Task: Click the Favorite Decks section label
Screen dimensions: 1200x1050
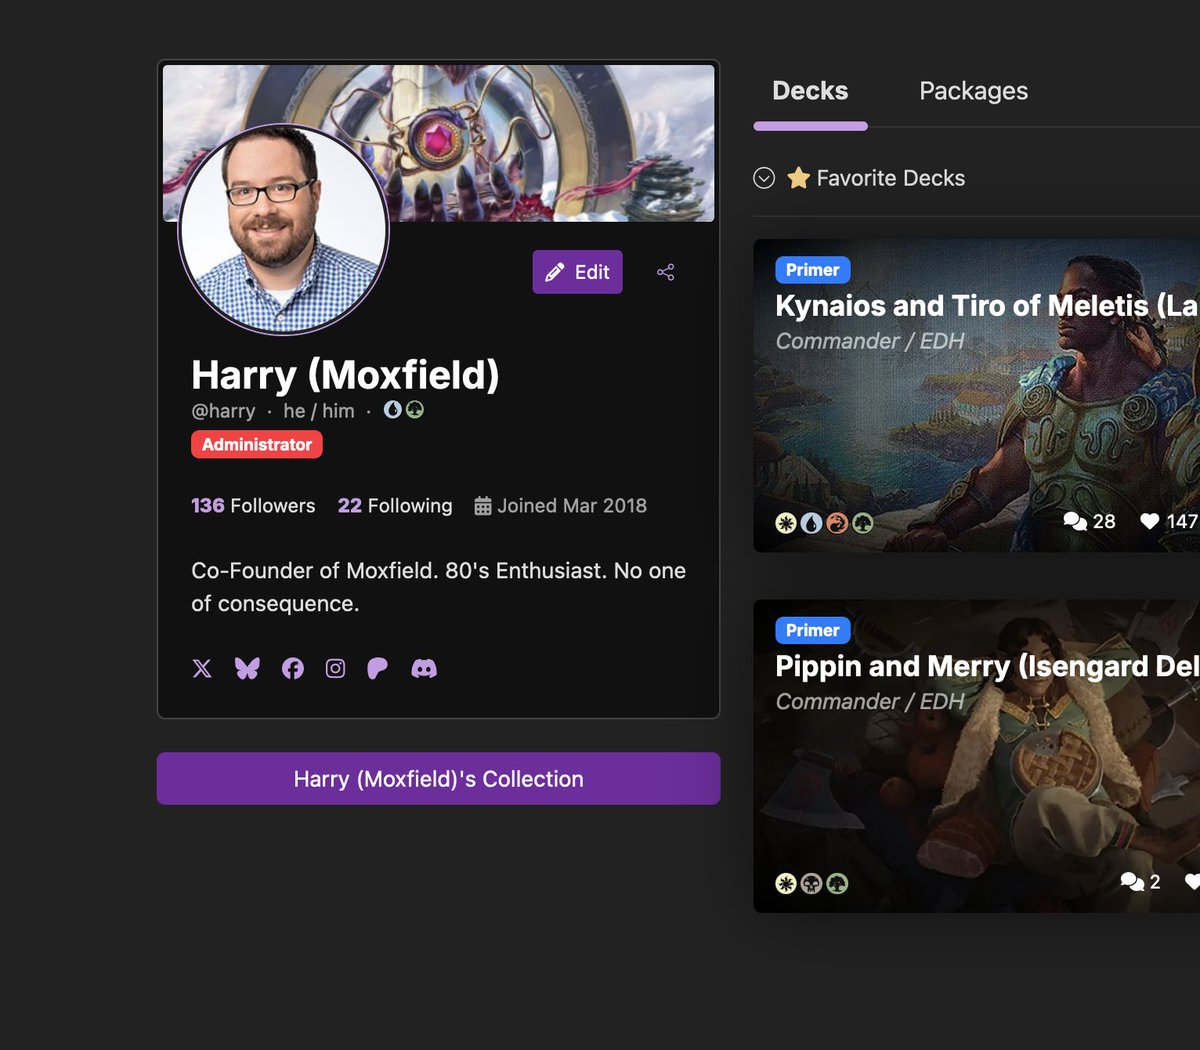Action: pyautogui.click(x=891, y=178)
